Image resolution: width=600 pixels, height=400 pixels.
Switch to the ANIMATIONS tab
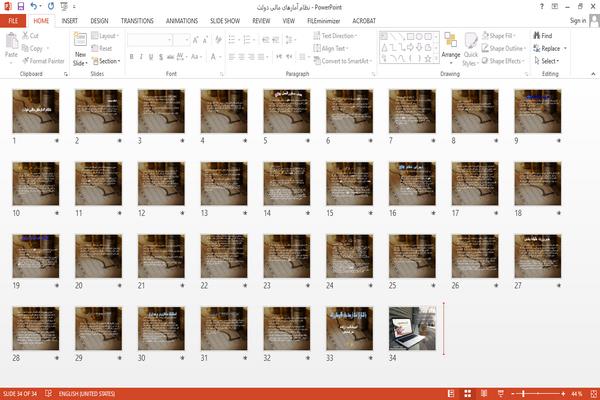pos(182,21)
